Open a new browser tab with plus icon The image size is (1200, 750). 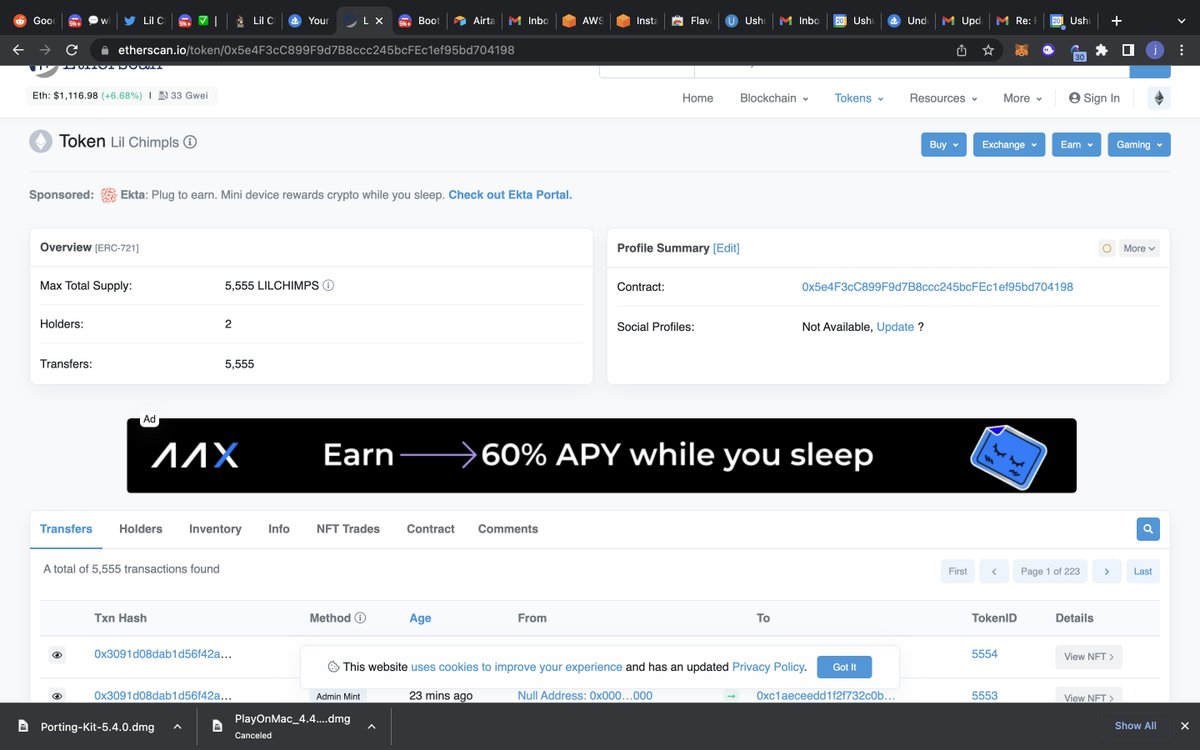click(x=1117, y=20)
